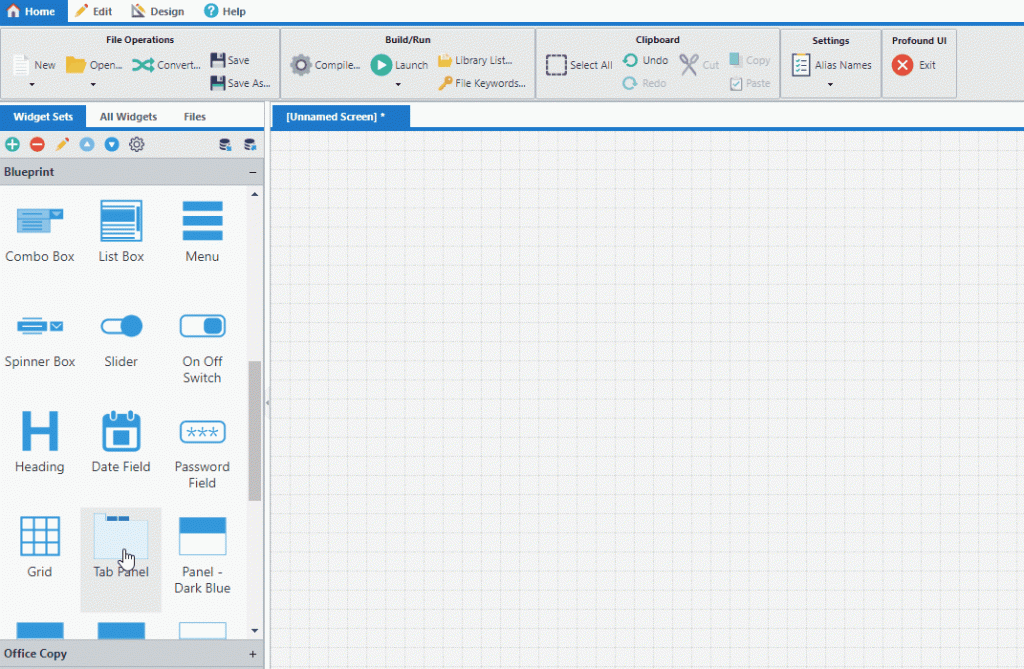Viewport: 1024px width, 669px height.
Task: Switch to the Design ribbon tab
Action: coord(157,11)
